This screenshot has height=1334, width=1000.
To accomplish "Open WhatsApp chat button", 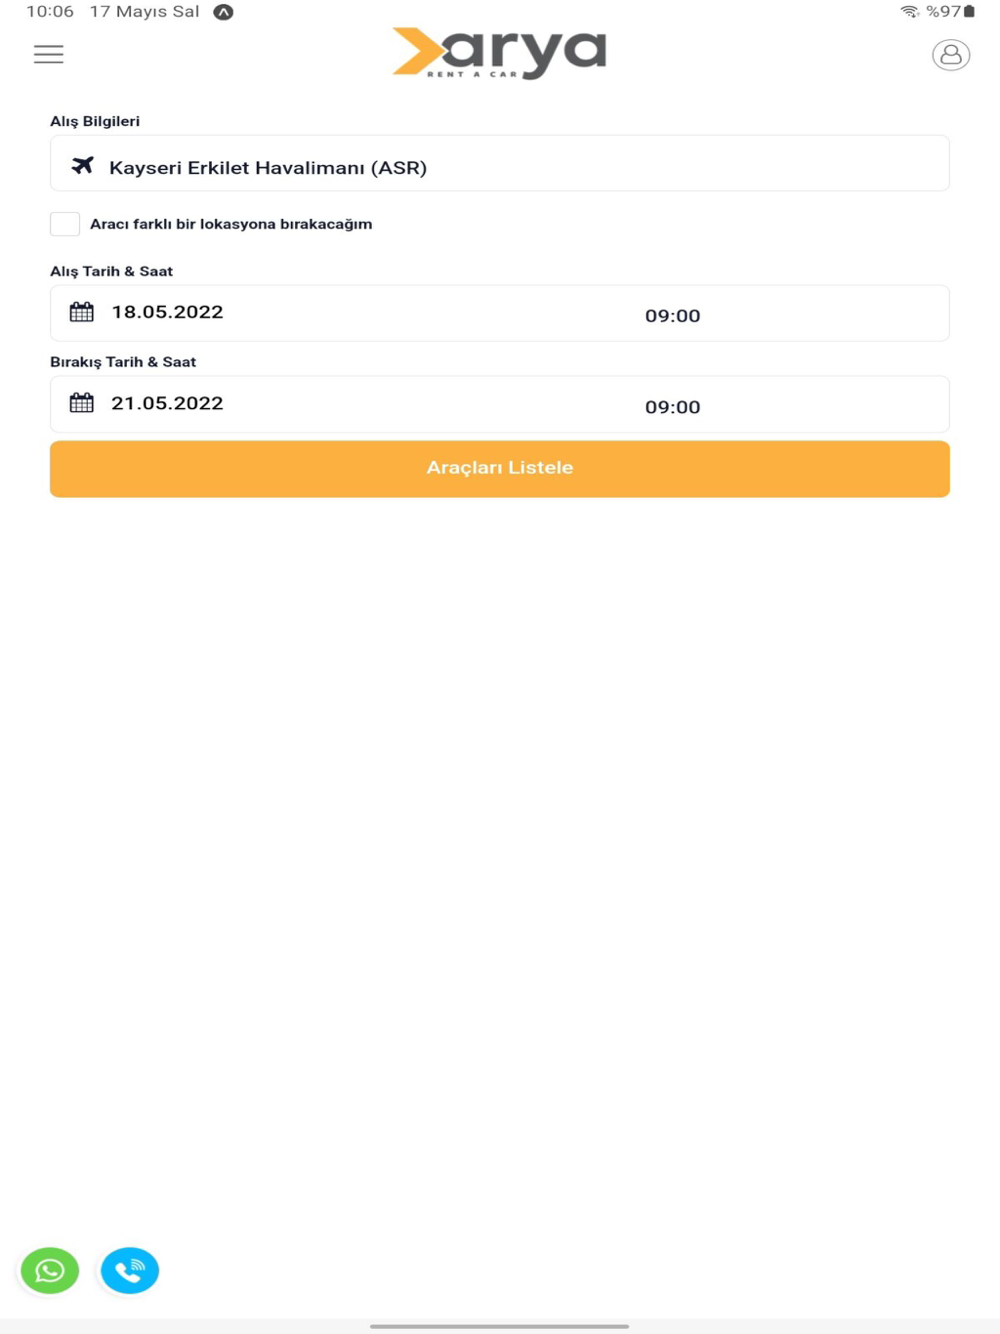I will pyautogui.click(x=50, y=1270).
